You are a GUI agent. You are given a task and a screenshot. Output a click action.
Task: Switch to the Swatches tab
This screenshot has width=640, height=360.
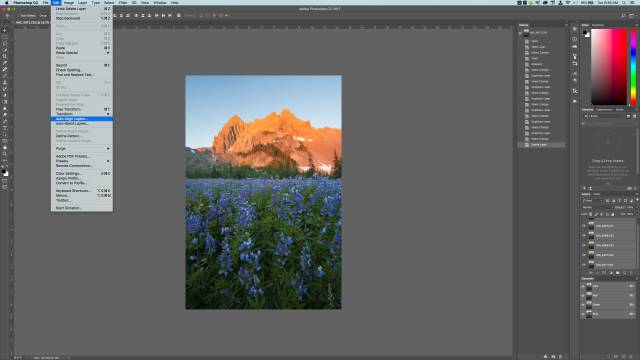[x=598, y=25]
